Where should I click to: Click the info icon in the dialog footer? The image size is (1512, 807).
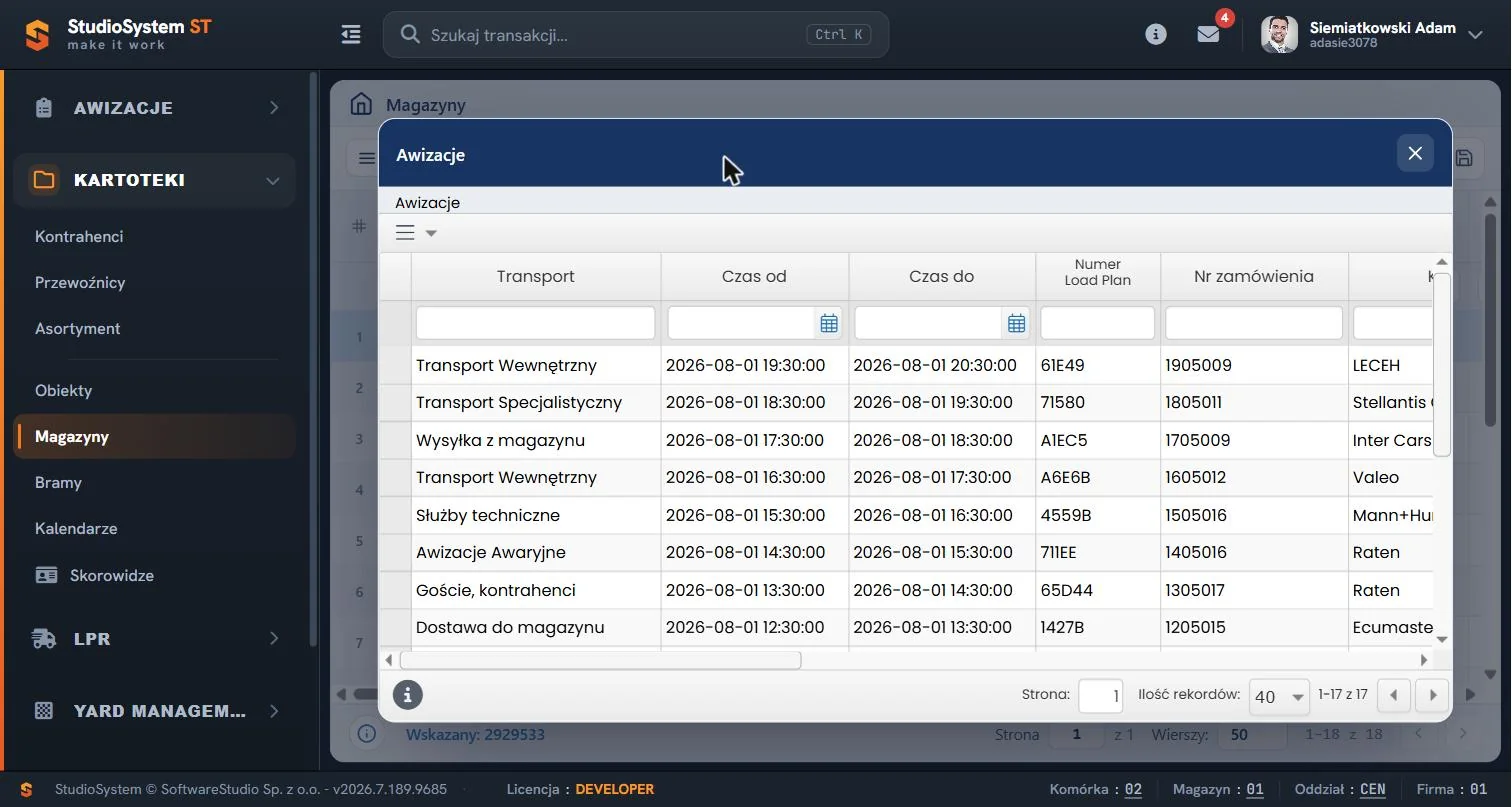point(407,695)
